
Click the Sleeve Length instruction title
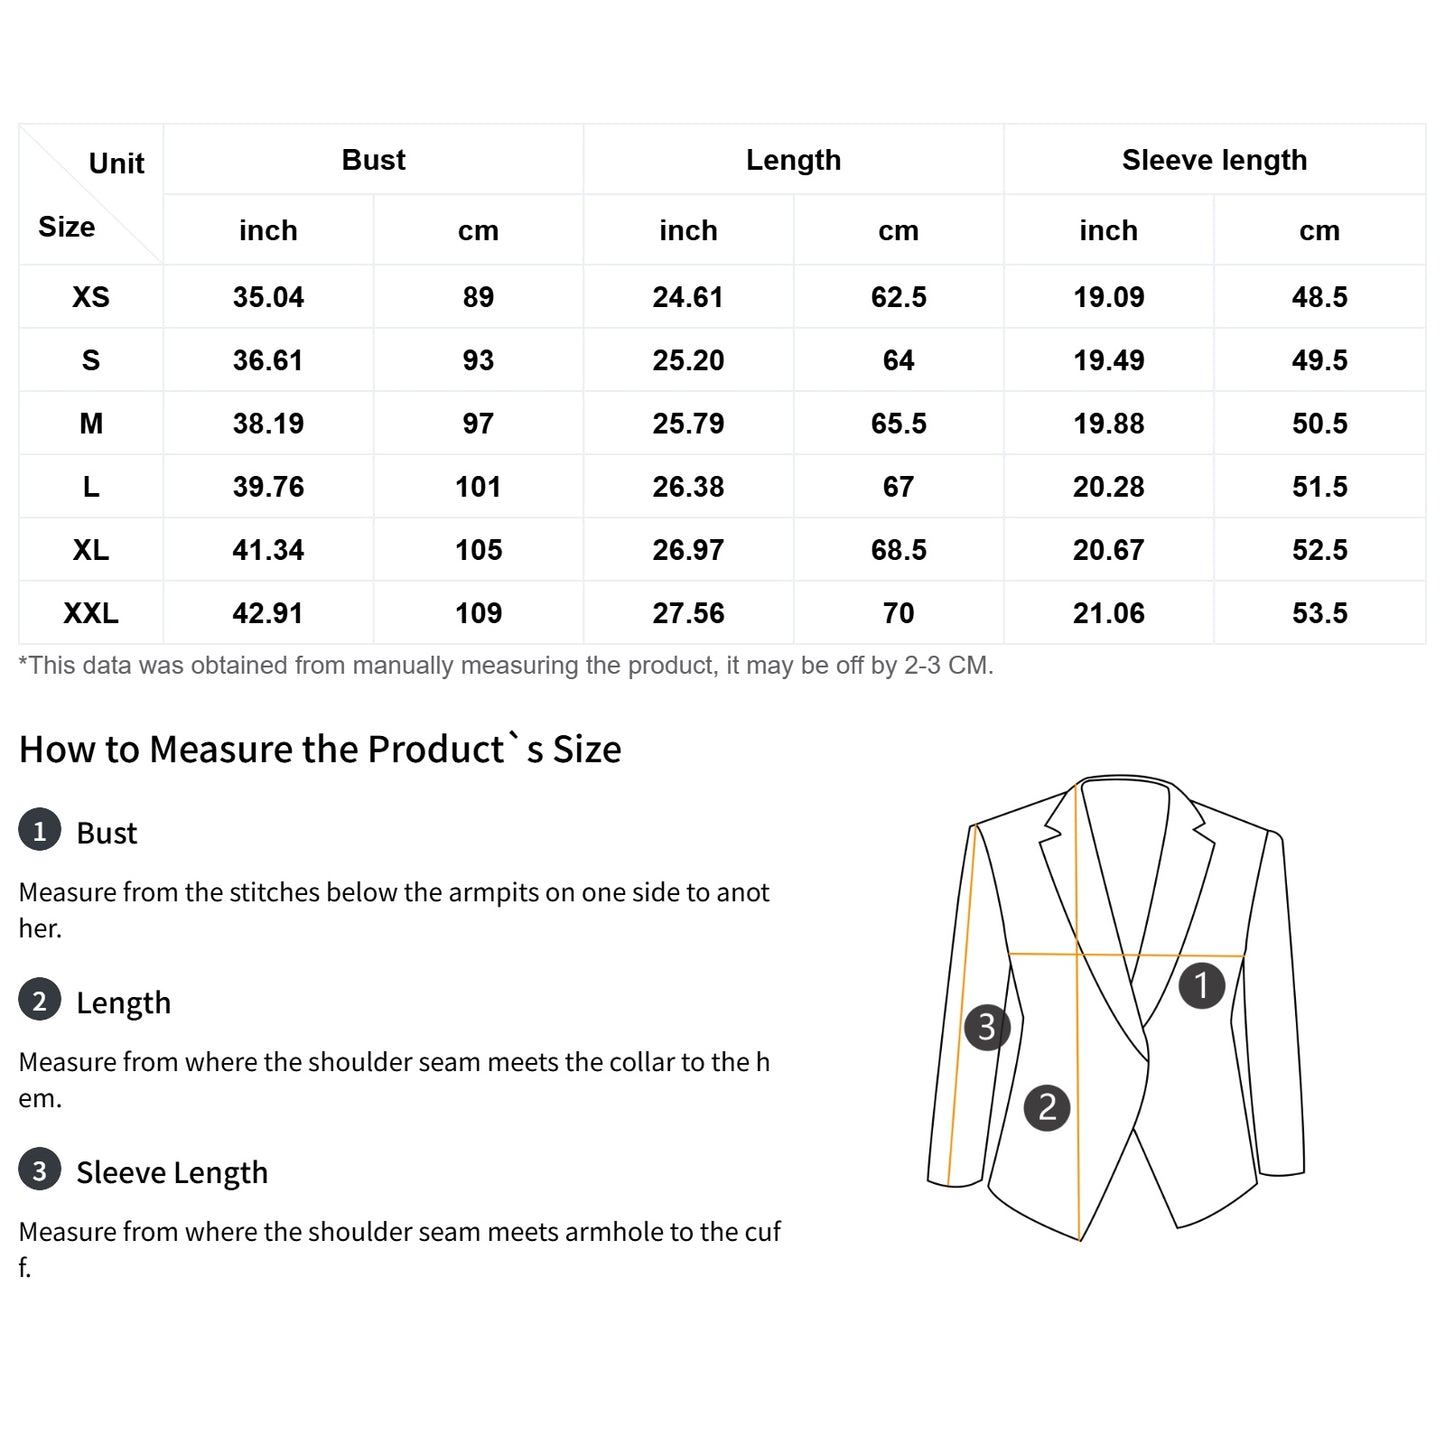(172, 1172)
